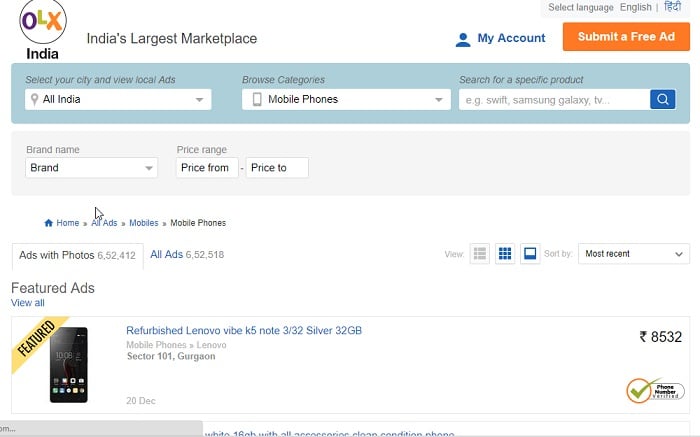The height and width of the screenshot is (437, 700).
Task: Click the Sector 101, Gurgaon location text
Action: point(171,356)
